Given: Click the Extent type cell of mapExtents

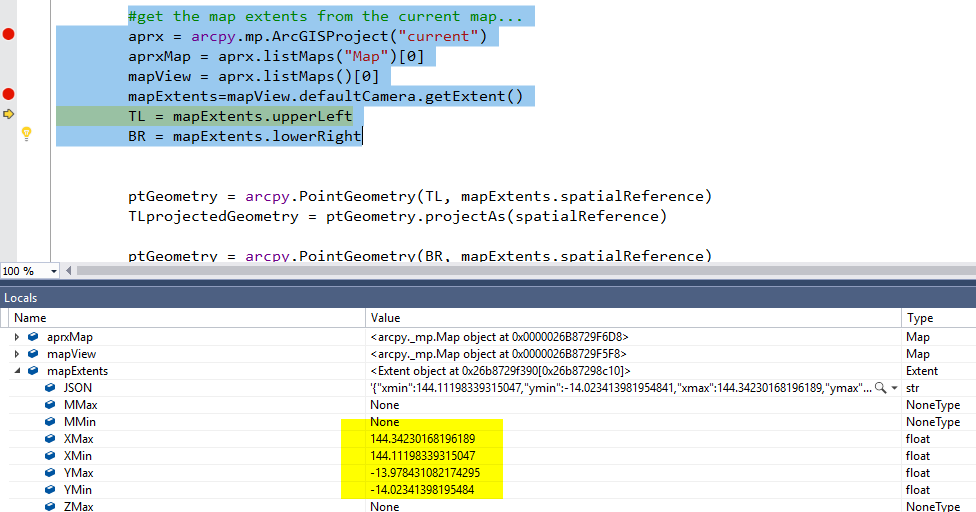Looking at the screenshot, I should [x=921, y=371].
